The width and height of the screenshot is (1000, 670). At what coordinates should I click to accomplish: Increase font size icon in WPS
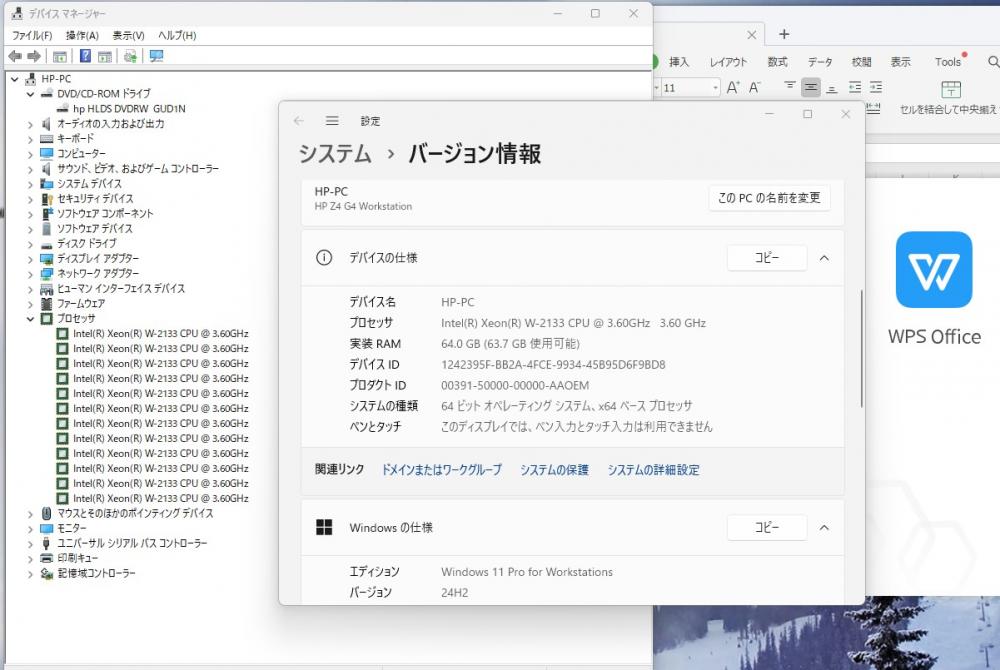[733, 87]
